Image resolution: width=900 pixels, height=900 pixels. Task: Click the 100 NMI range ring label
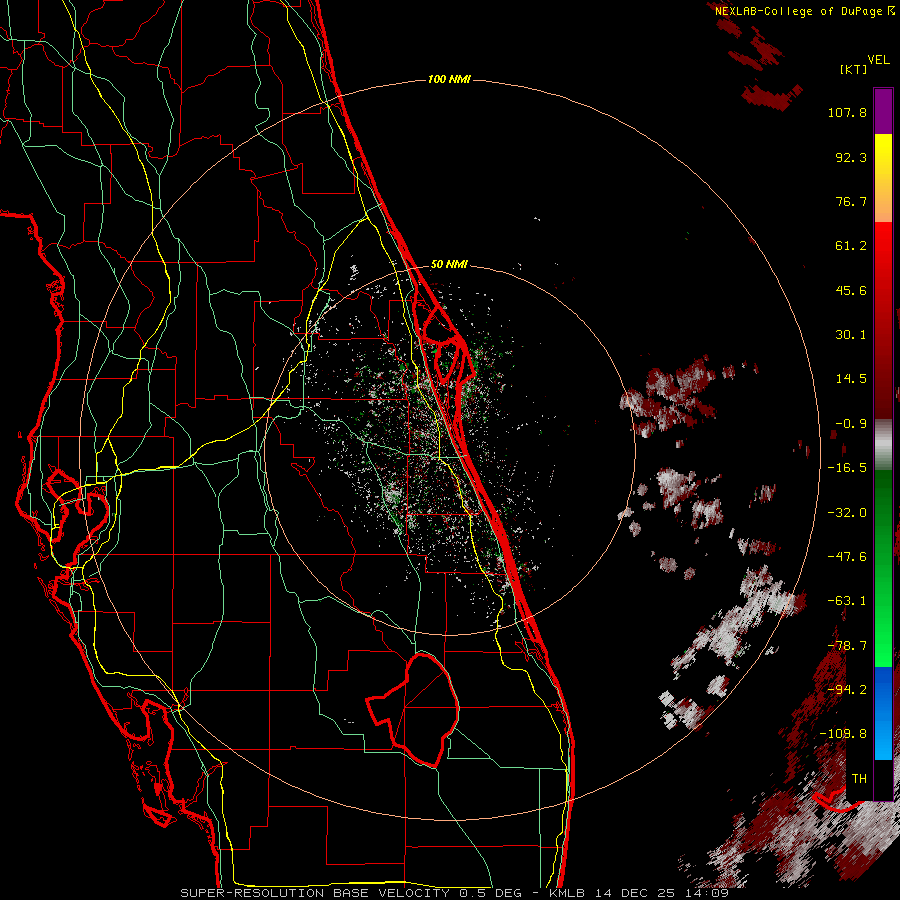pyautogui.click(x=449, y=79)
